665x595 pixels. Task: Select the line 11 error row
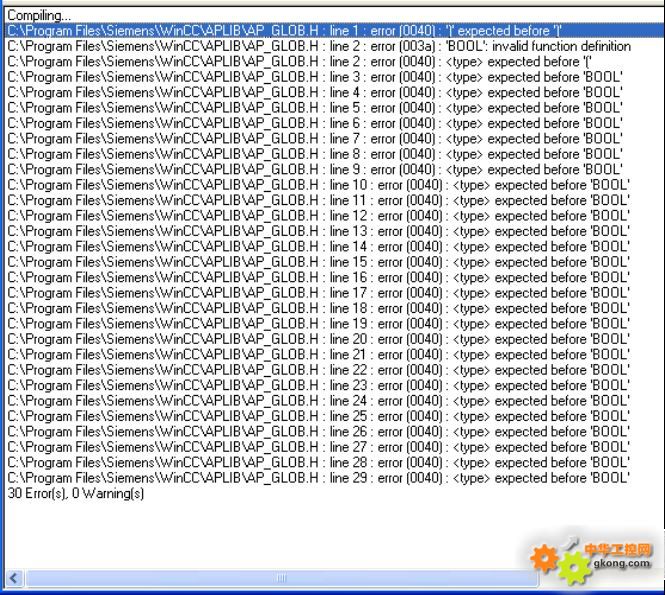pyautogui.click(x=319, y=200)
